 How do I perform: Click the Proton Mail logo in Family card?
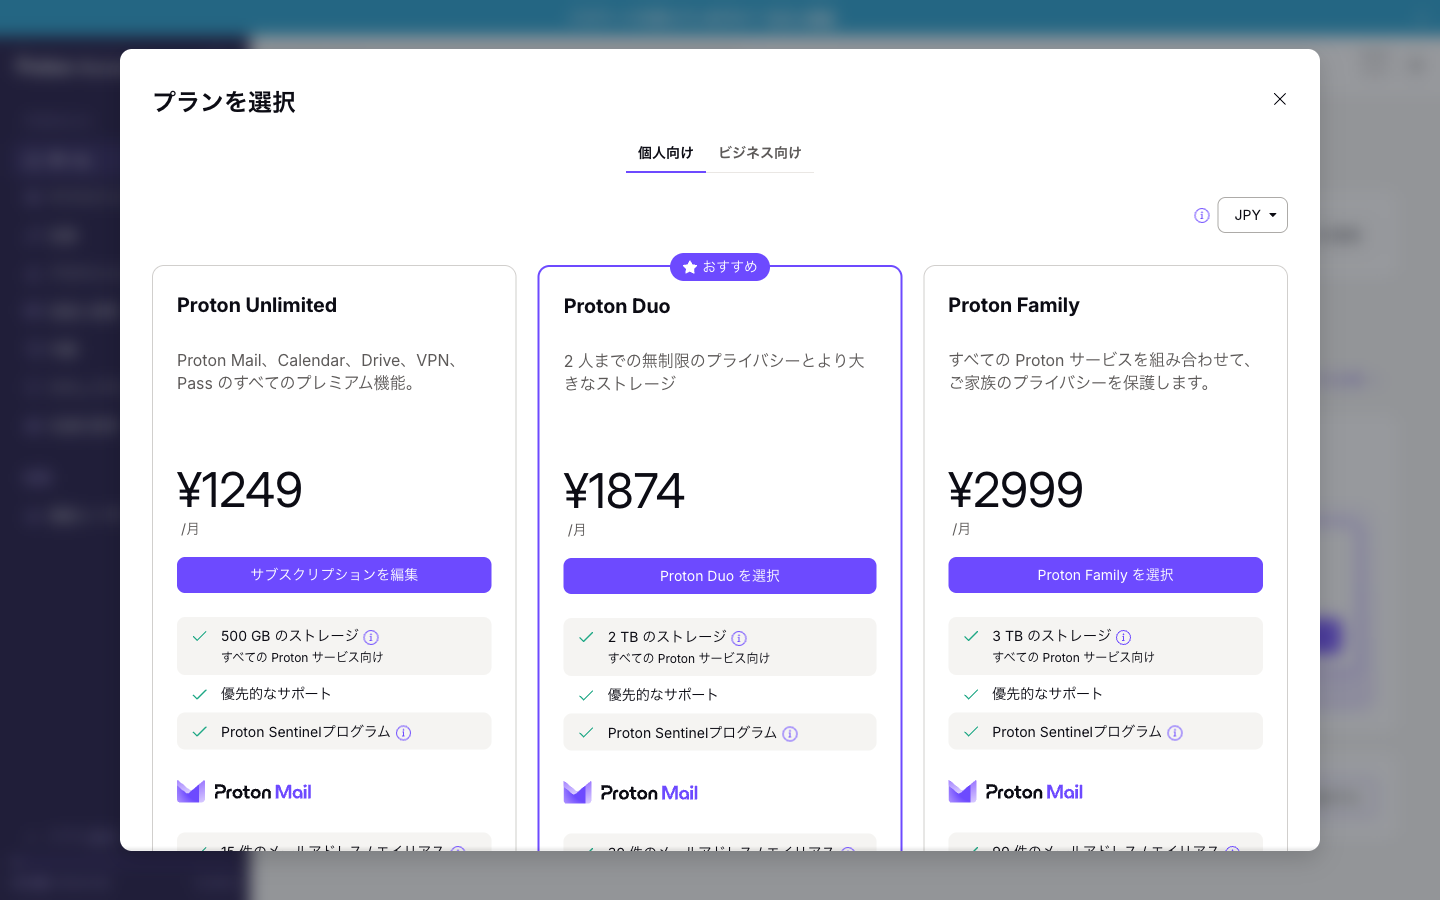pos(1016,792)
